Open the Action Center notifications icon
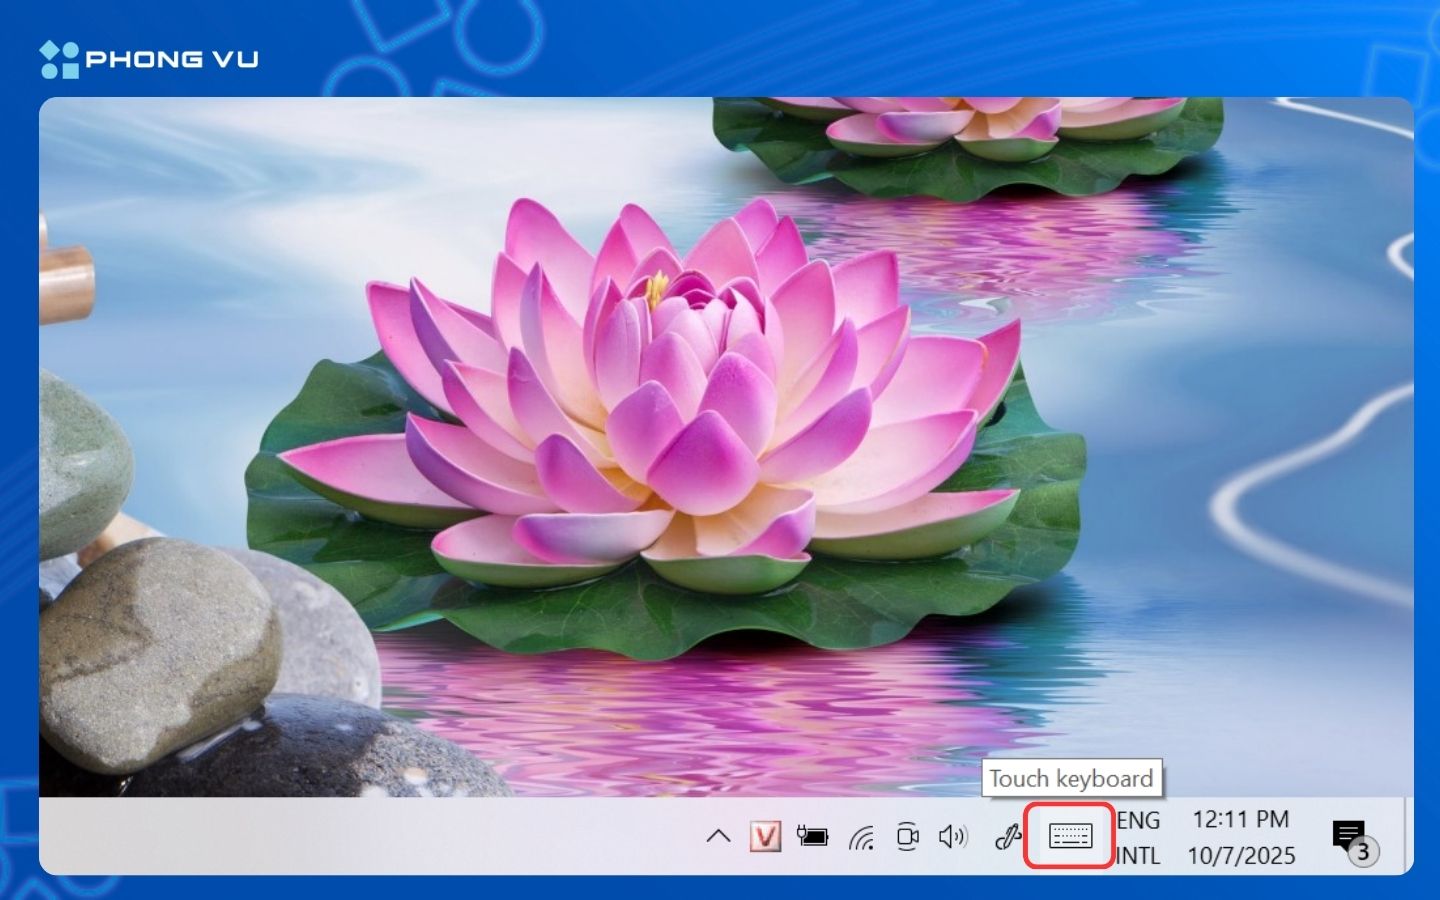 coord(1347,834)
